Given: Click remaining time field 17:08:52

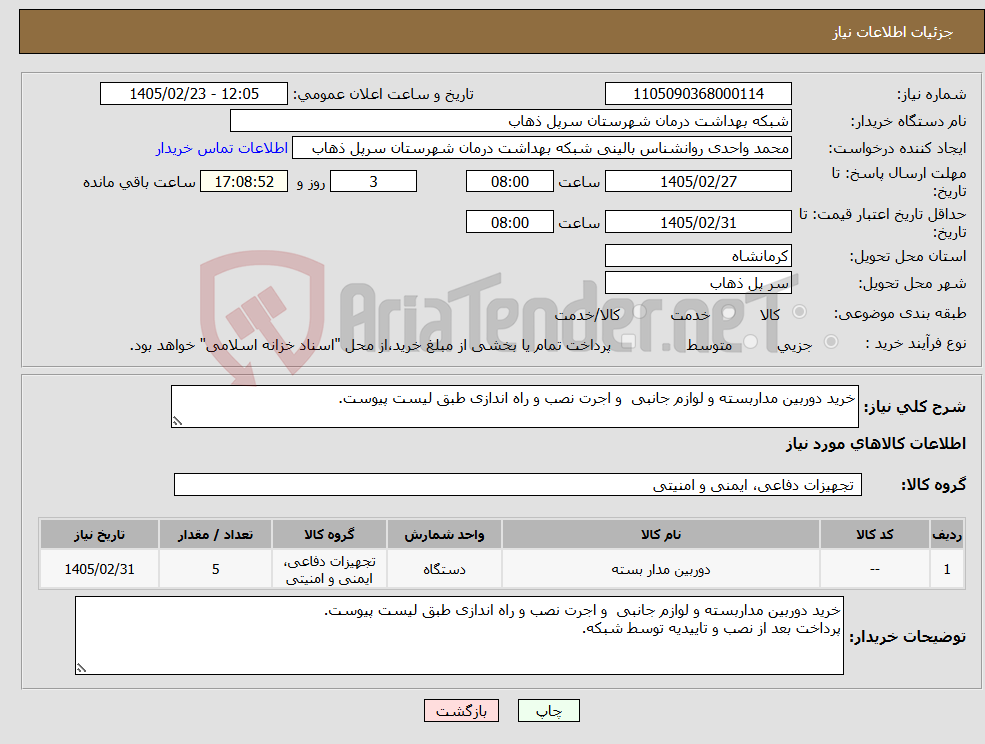Looking at the screenshot, I should tap(244, 182).
